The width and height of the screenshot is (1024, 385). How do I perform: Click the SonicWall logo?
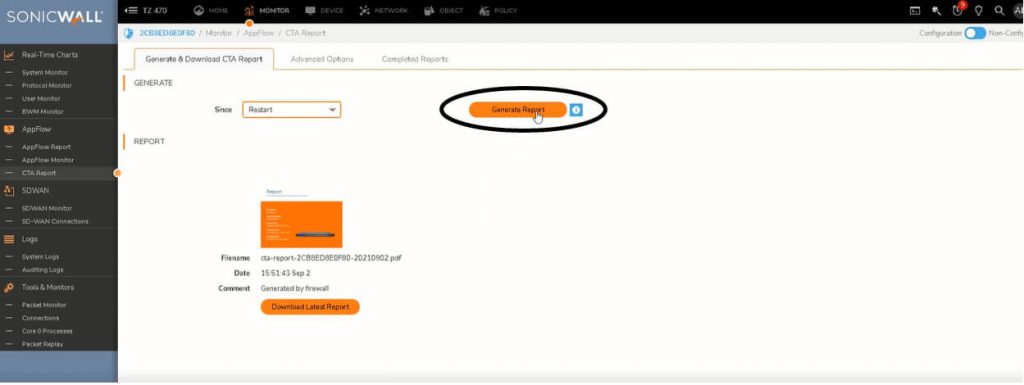[55, 17]
